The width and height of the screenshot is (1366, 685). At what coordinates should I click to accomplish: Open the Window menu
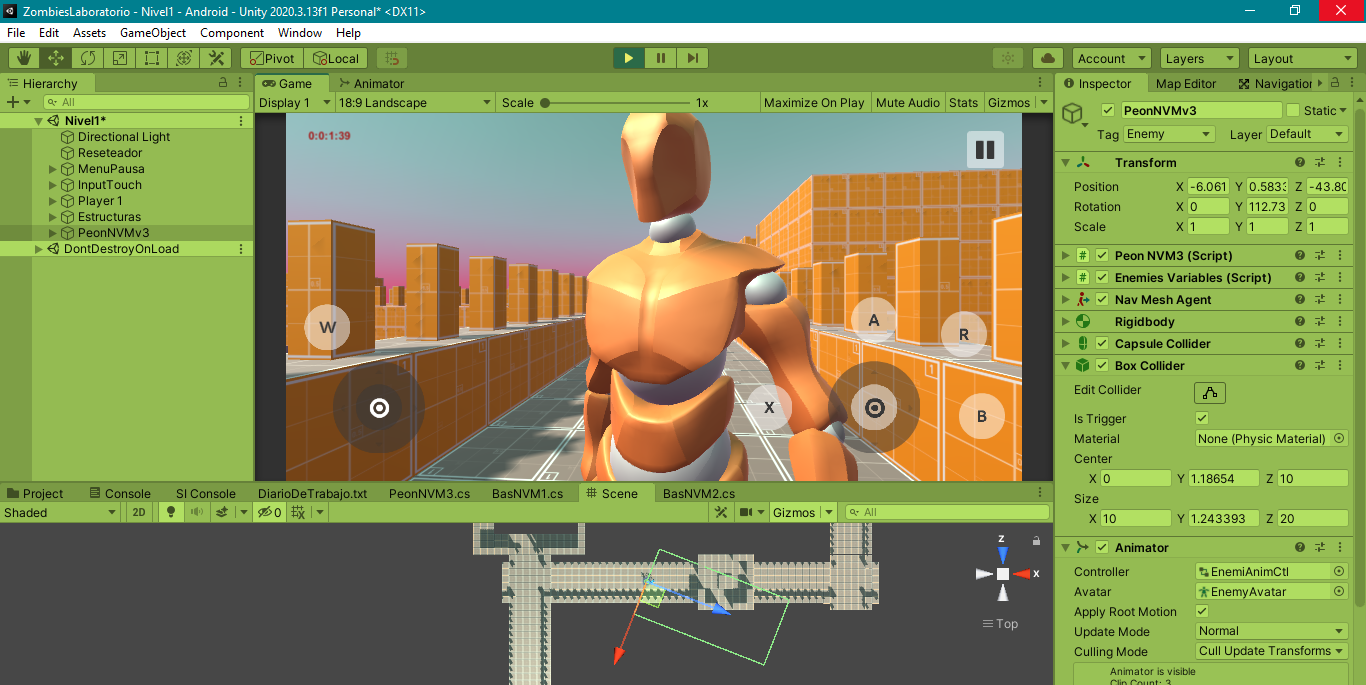coord(300,32)
